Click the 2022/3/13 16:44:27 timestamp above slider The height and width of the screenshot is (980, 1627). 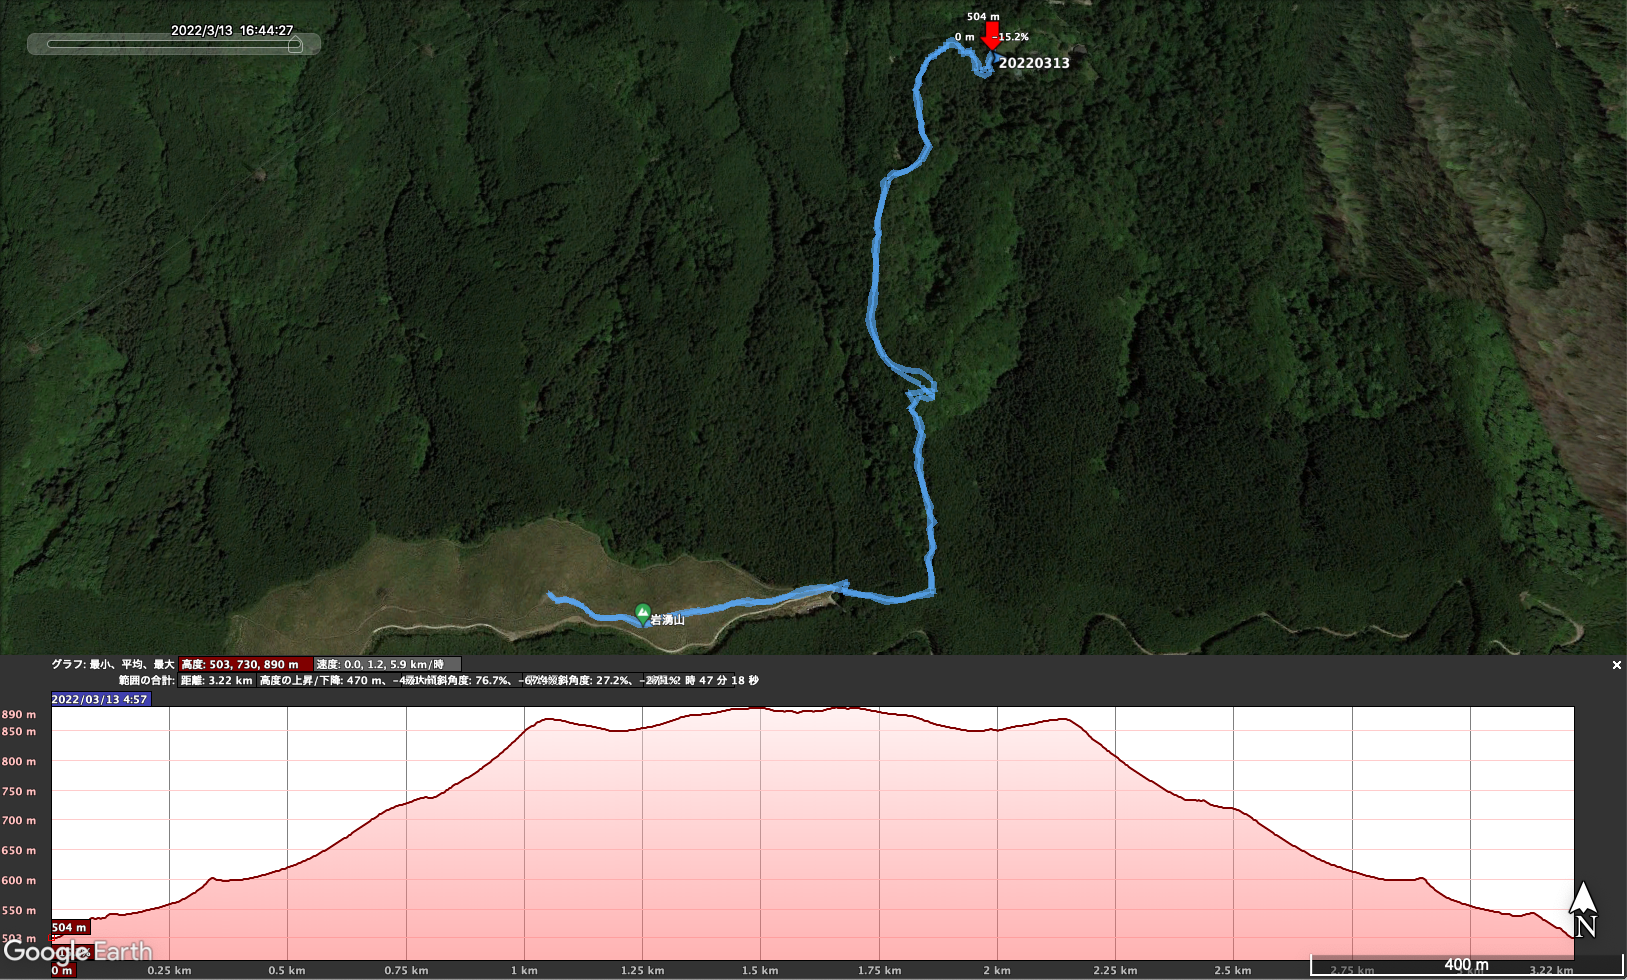(232, 30)
